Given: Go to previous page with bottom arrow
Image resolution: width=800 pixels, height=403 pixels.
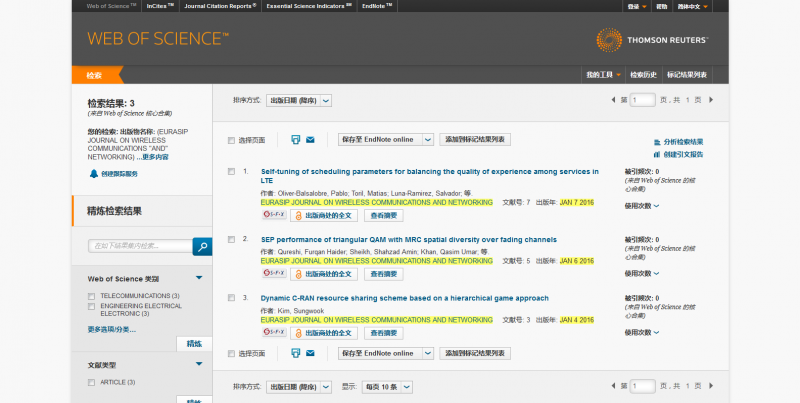Looking at the screenshot, I should point(613,386).
